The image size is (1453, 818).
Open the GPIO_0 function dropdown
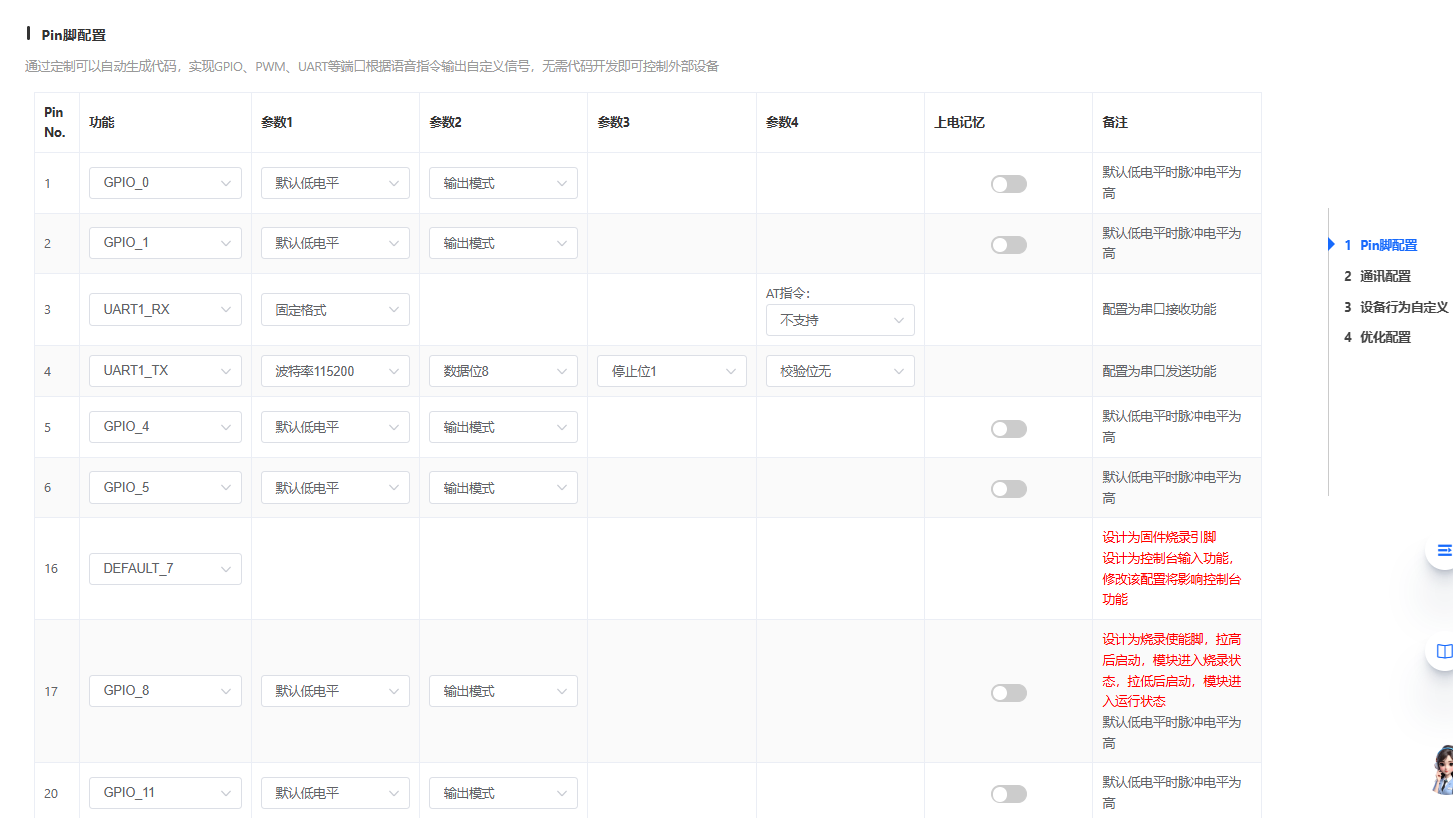click(165, 182)
